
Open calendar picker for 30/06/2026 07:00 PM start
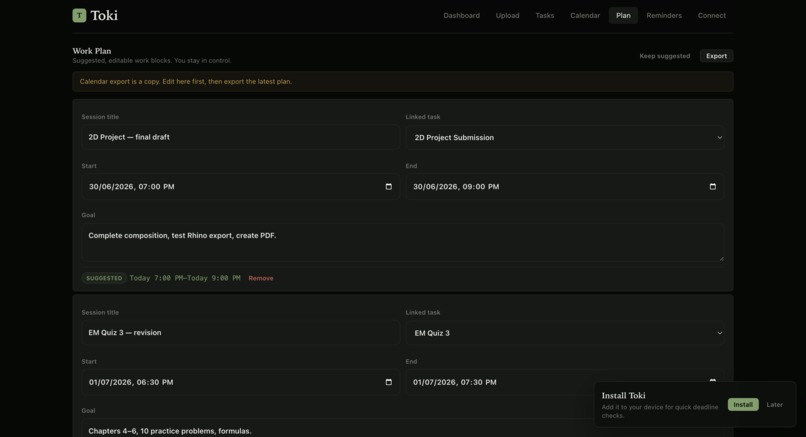(389, 187)
